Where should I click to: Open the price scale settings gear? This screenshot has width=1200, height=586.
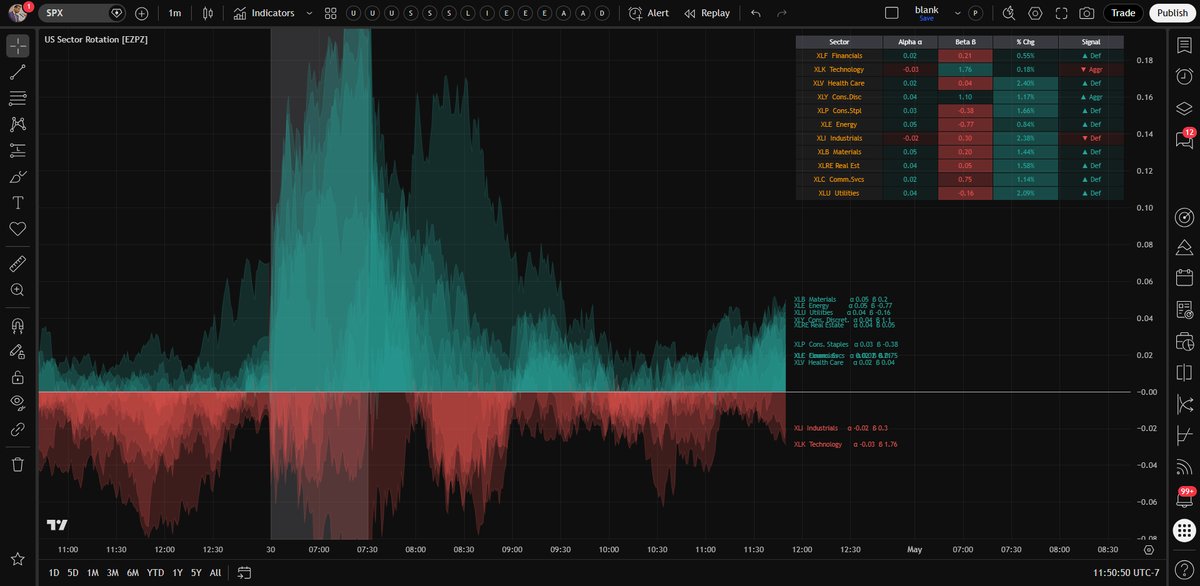click(1149, 549)
